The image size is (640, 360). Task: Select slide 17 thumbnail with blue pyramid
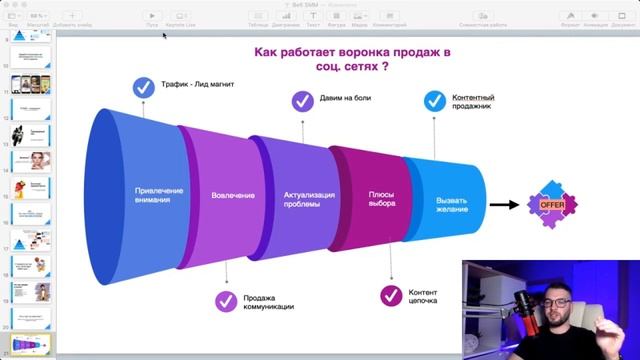pyautogui.click(x=31, y=240)
